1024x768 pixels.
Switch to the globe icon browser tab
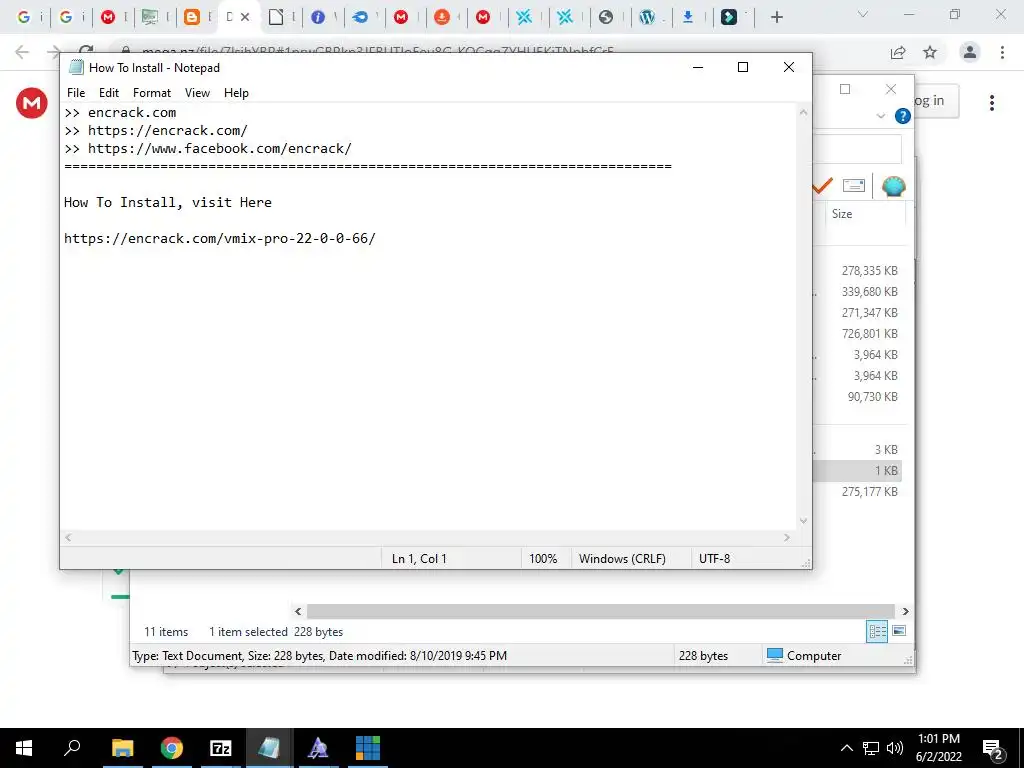606,17
